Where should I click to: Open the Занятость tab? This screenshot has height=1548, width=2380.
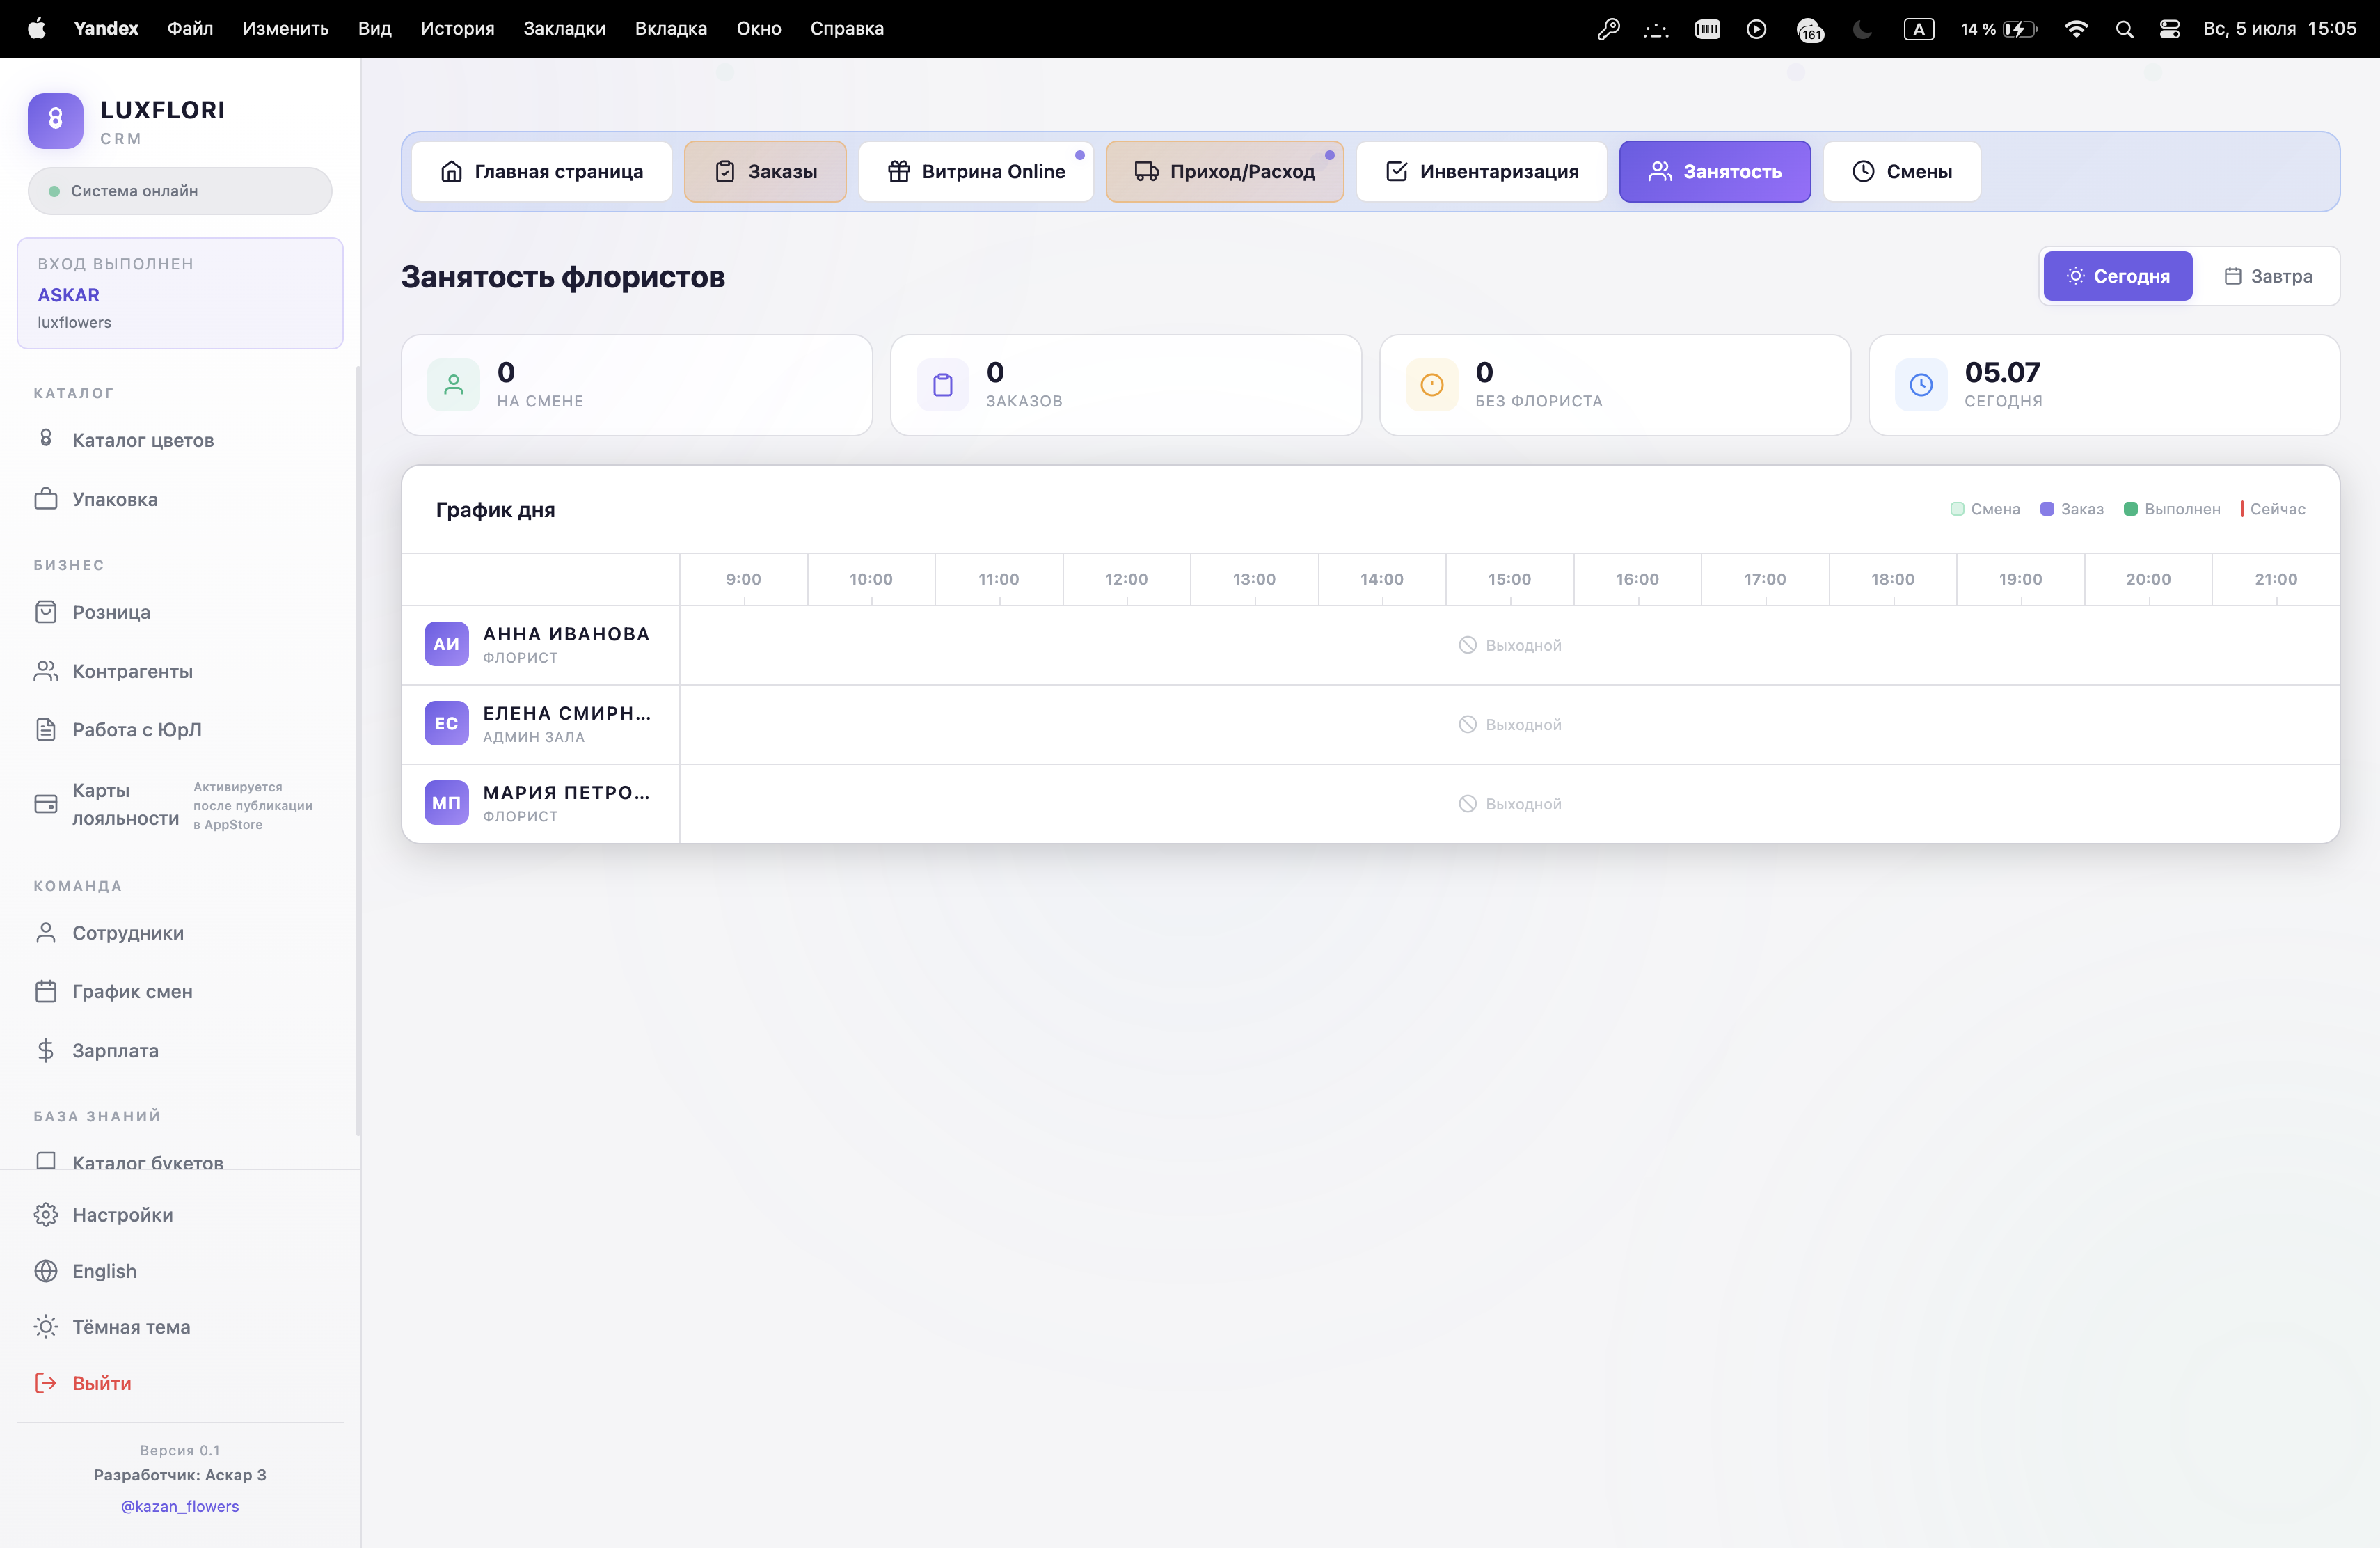[1714, 171]
